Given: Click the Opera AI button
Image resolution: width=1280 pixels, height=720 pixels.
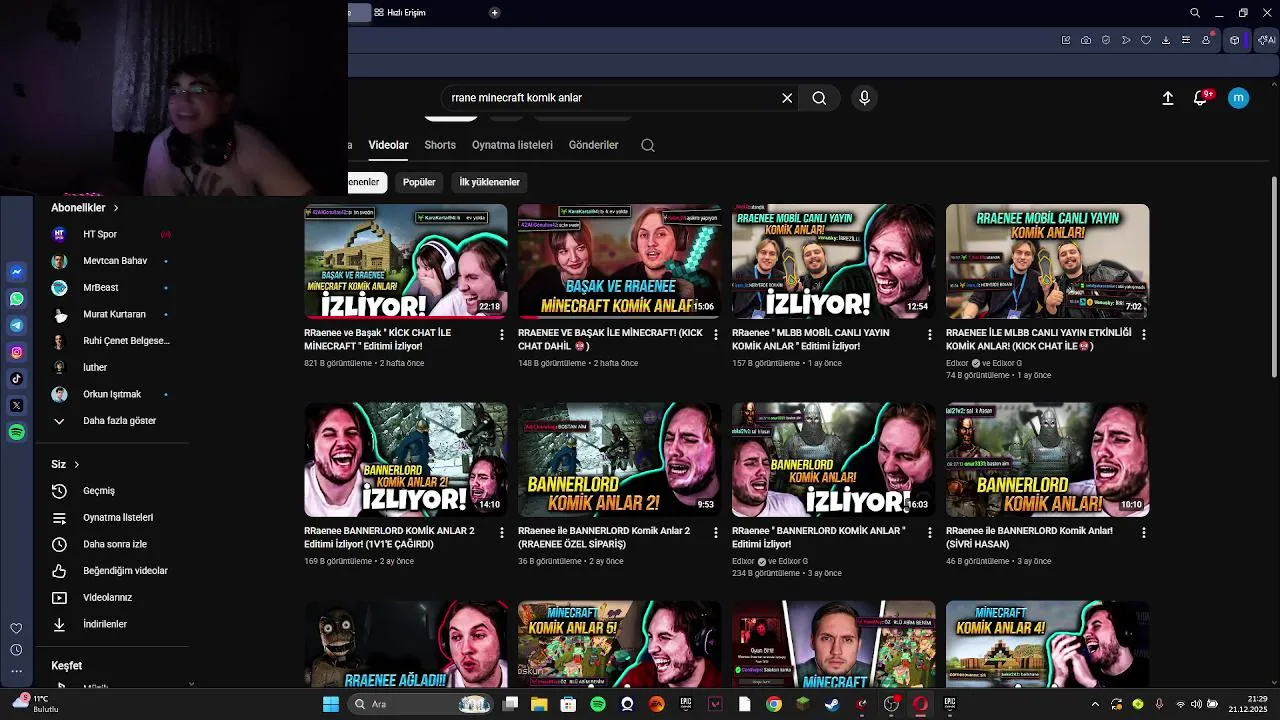Looking at the screenshot, I should coord(1267,40).
